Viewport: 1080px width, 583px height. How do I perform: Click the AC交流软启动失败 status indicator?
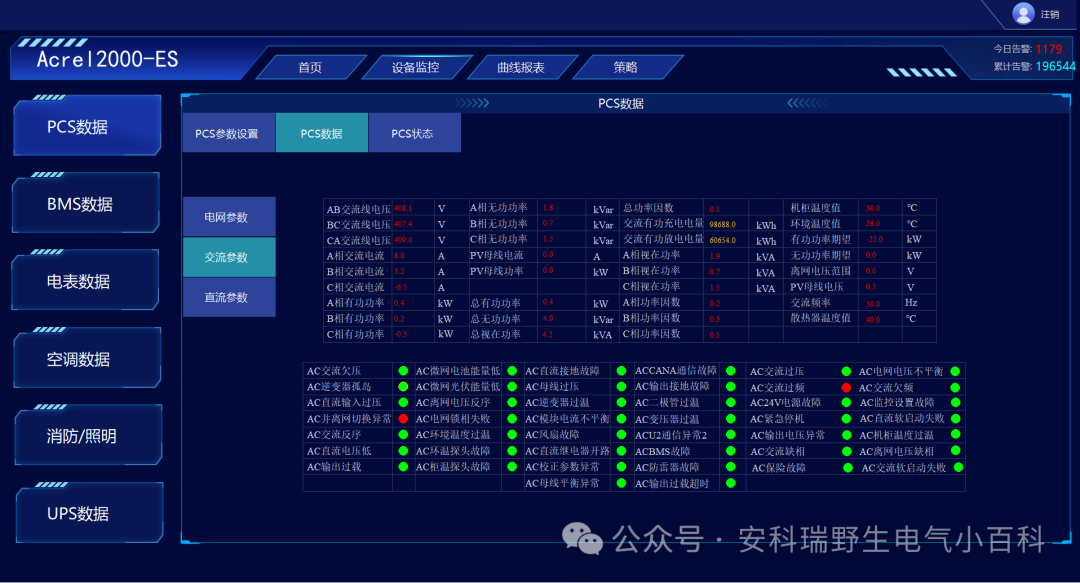pos(958,467)
